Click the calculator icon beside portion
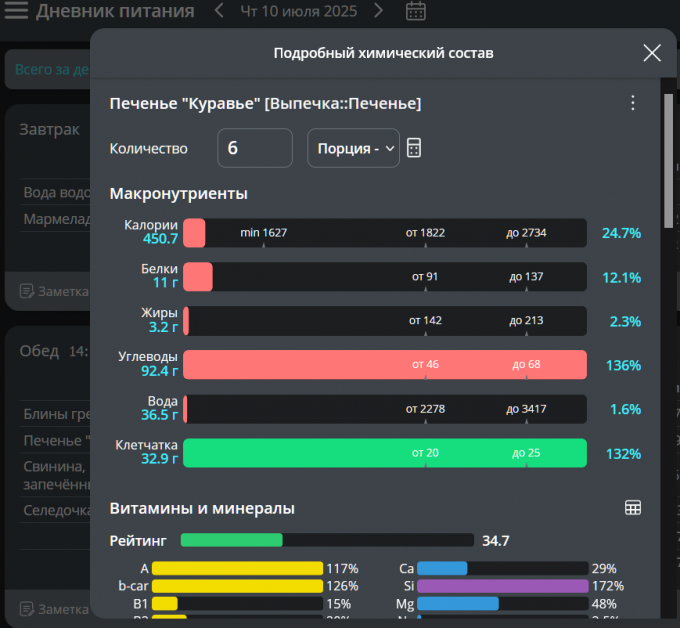Viewport: 680px width, 628px height. coord(415,148)
